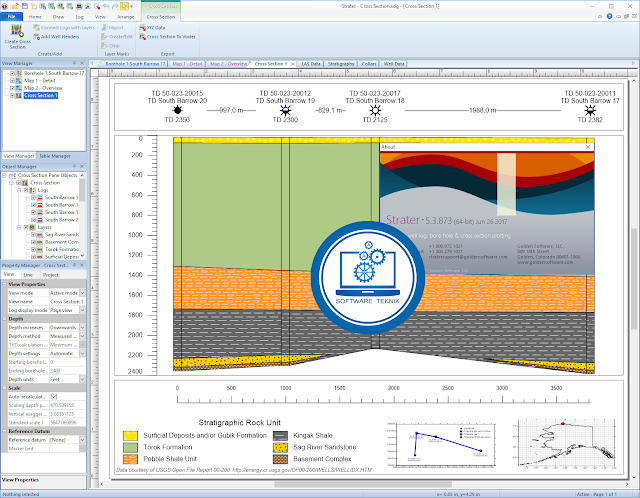Switch to Map 1 - Detail document tab

click(187, 64)
